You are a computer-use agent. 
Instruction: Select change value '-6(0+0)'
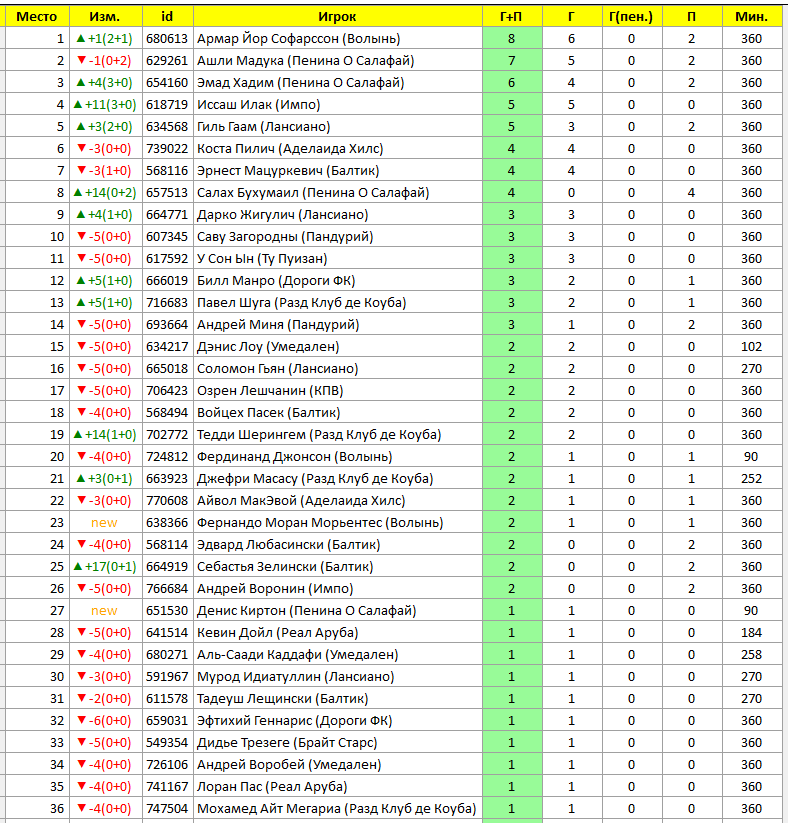(106, 721)
